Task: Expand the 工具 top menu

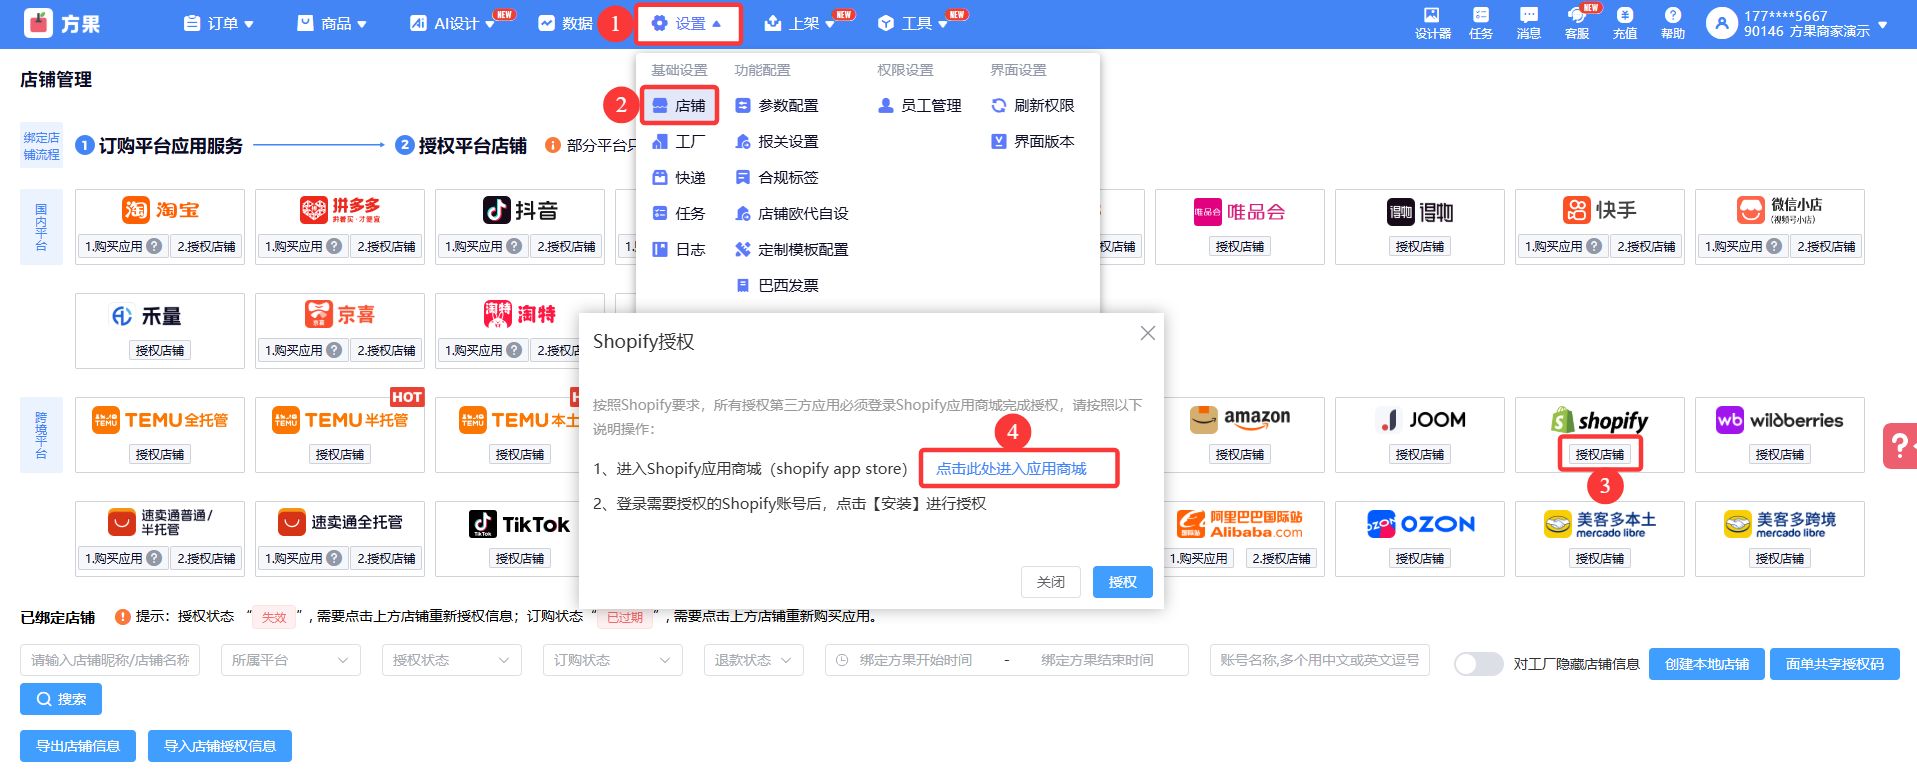Action: coord(912,23)
